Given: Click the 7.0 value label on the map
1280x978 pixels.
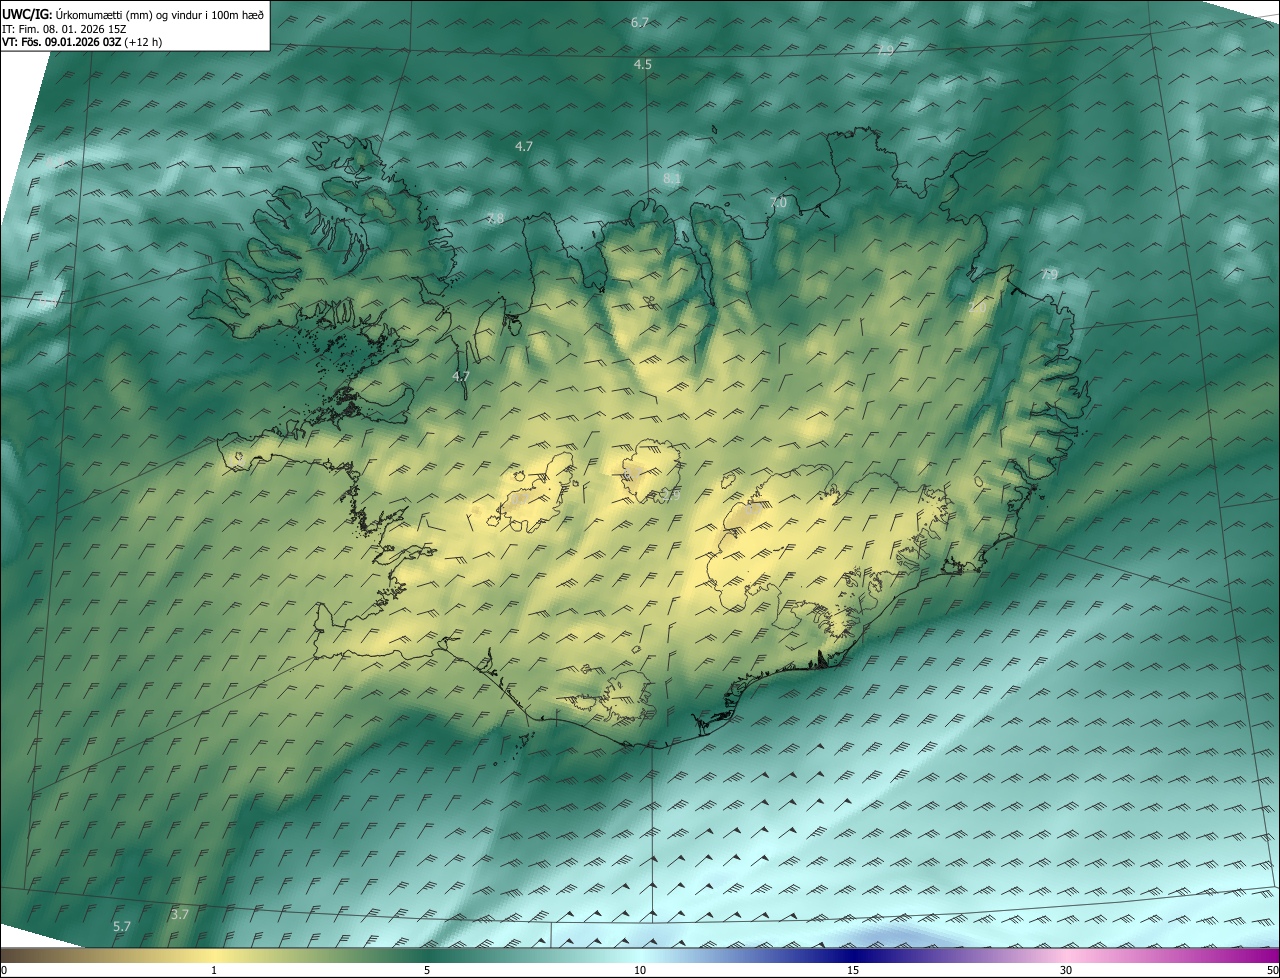Looking at the screenshot, I should pyautogui.click(x=778, y=203).
